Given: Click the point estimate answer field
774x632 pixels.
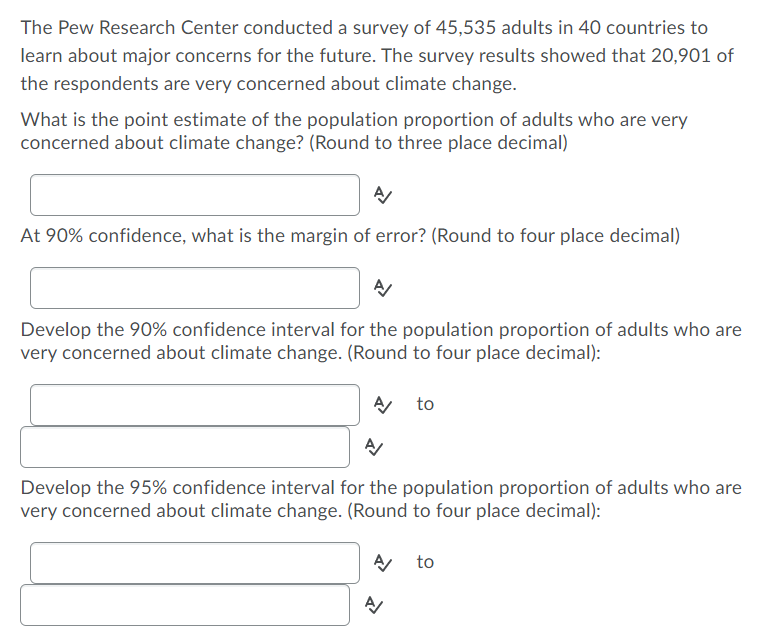Looking at the screenshot, I should point(194,195).
